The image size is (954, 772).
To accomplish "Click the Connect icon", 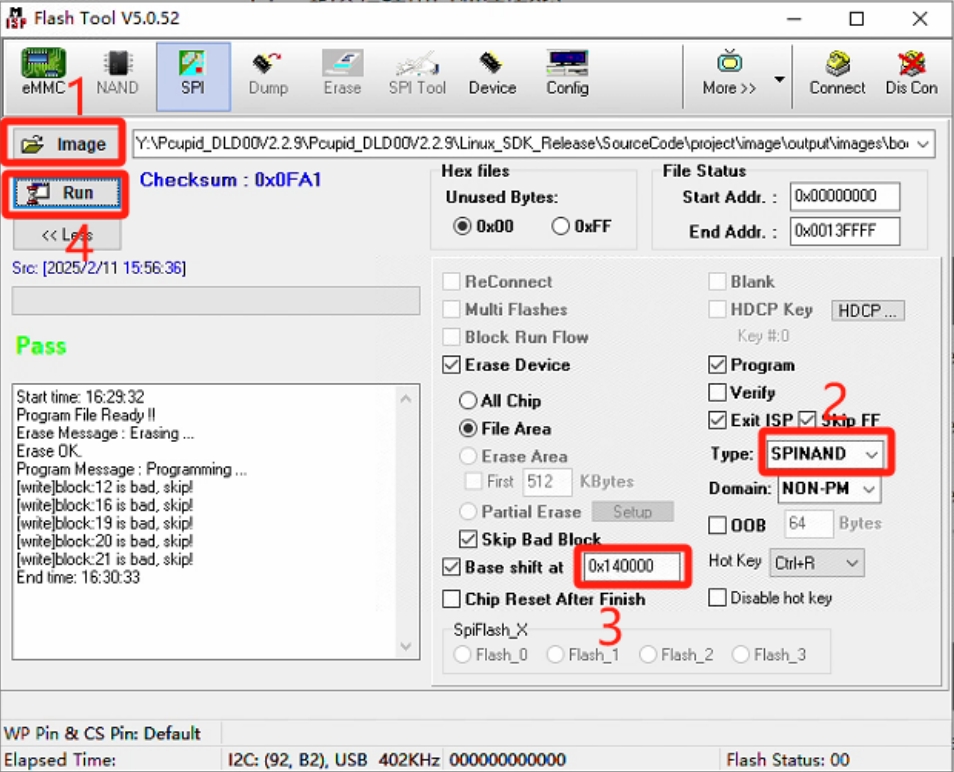I will 837,74.
